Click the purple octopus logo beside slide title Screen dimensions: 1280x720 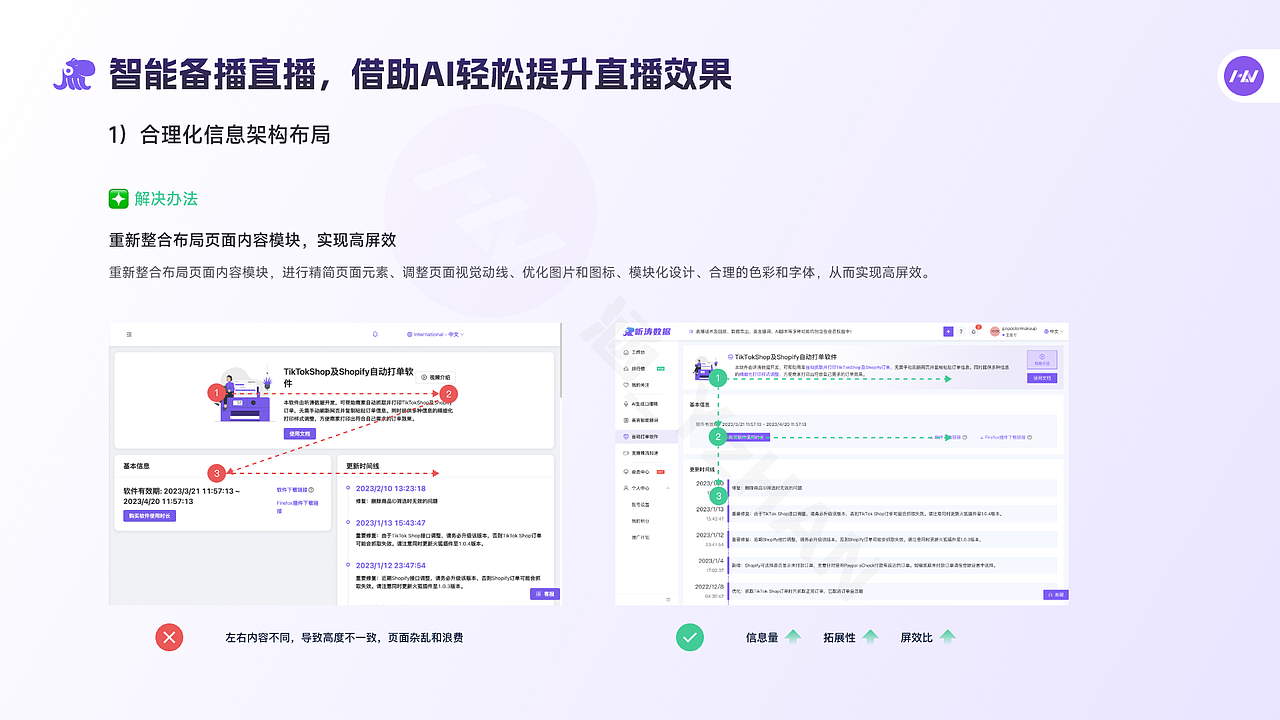75,75
